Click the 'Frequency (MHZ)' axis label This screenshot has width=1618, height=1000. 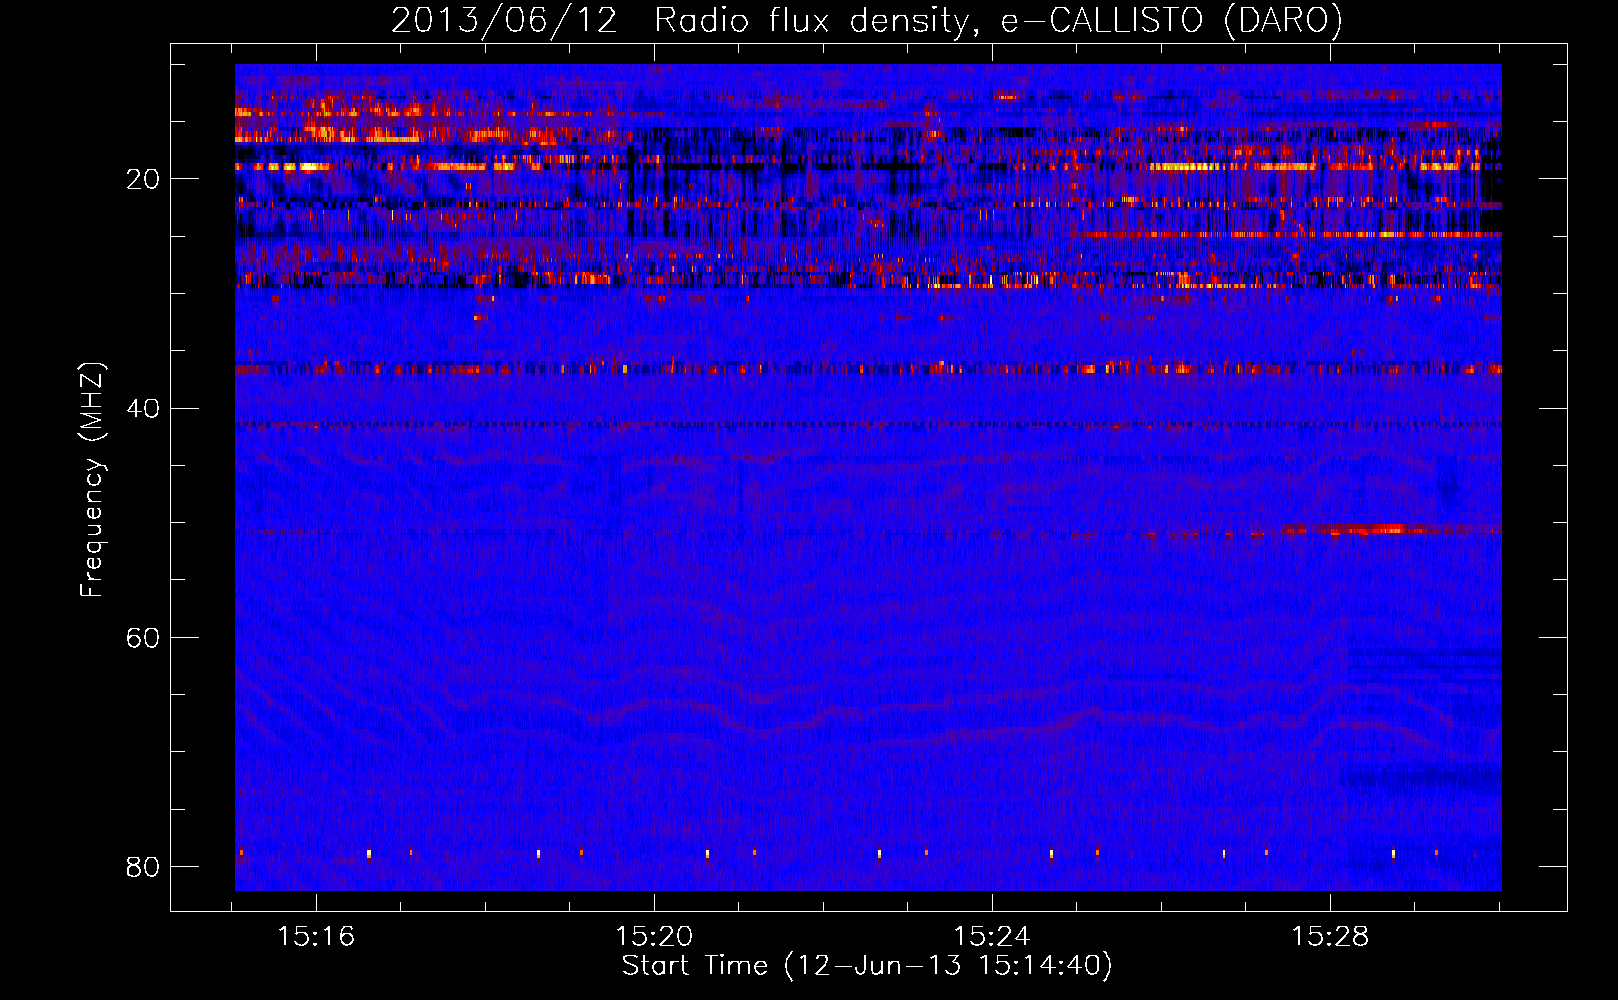92,480
